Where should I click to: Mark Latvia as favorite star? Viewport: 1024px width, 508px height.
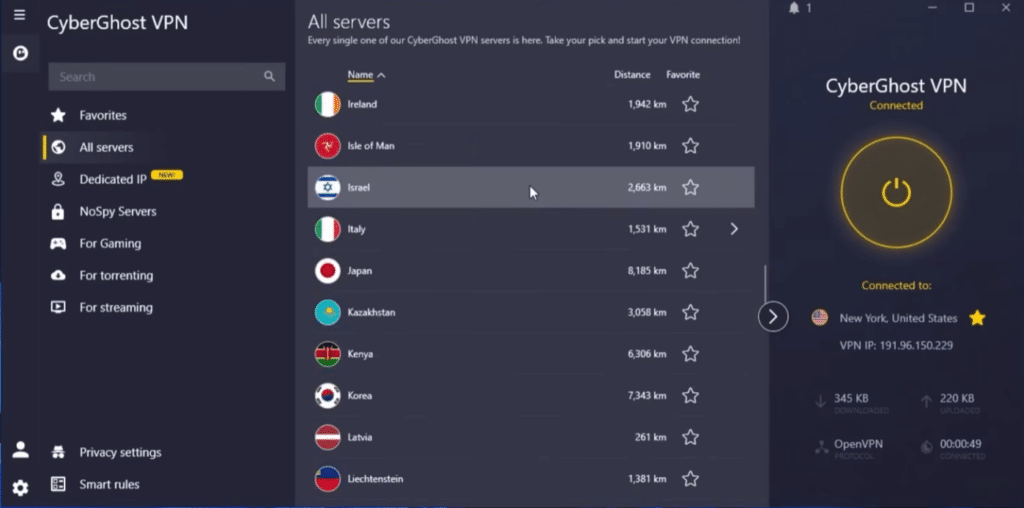coord(690,437)
